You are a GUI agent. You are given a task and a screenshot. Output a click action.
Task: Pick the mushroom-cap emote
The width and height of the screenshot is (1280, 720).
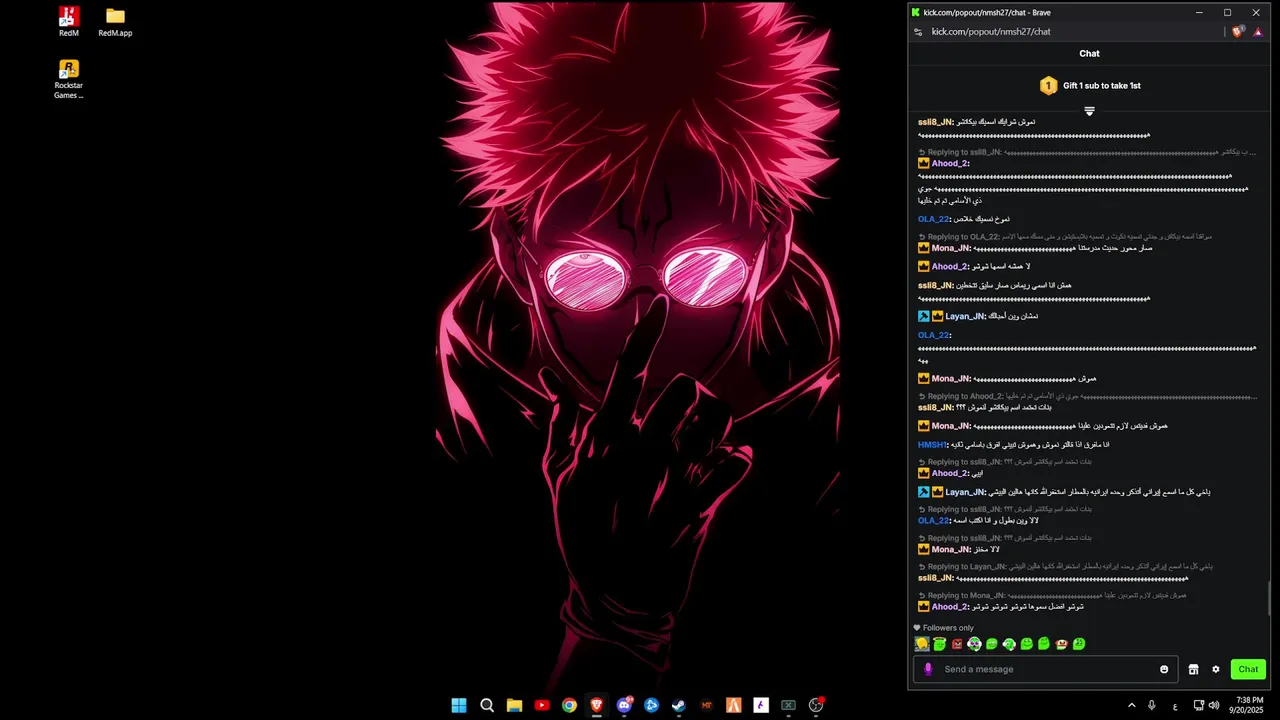click(1061, 644)
